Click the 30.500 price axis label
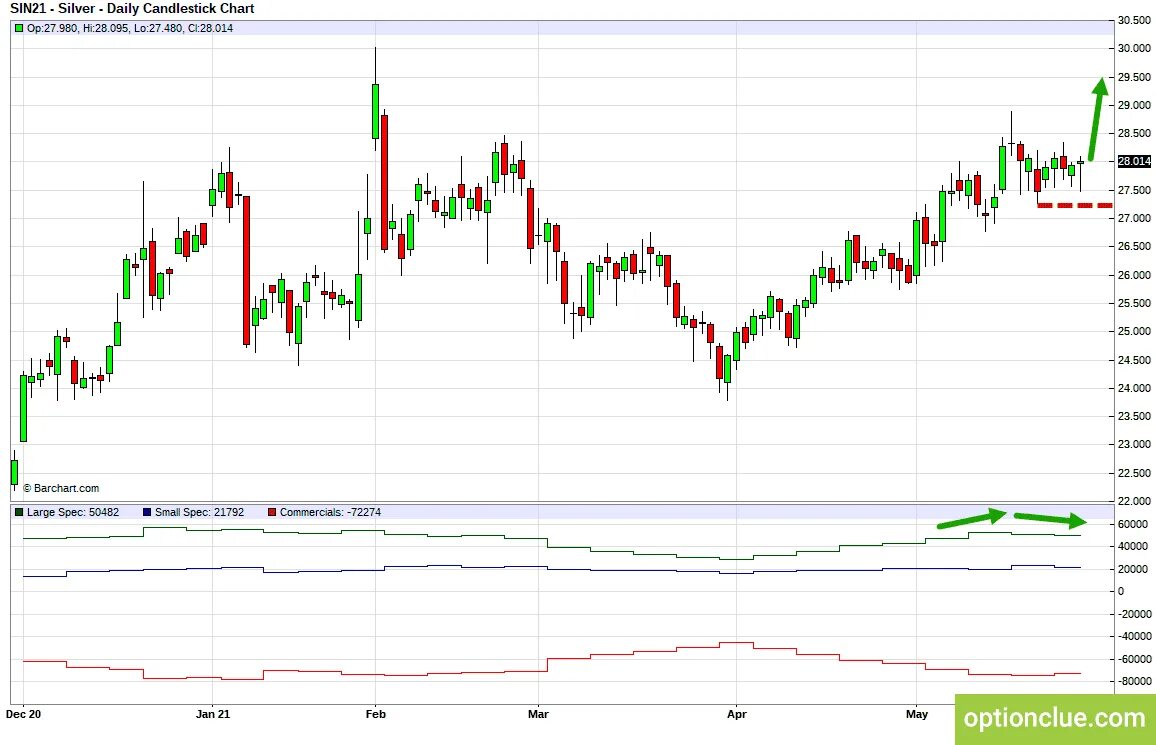Screen dimensions: 1156x745 [x=1134, y=21]
